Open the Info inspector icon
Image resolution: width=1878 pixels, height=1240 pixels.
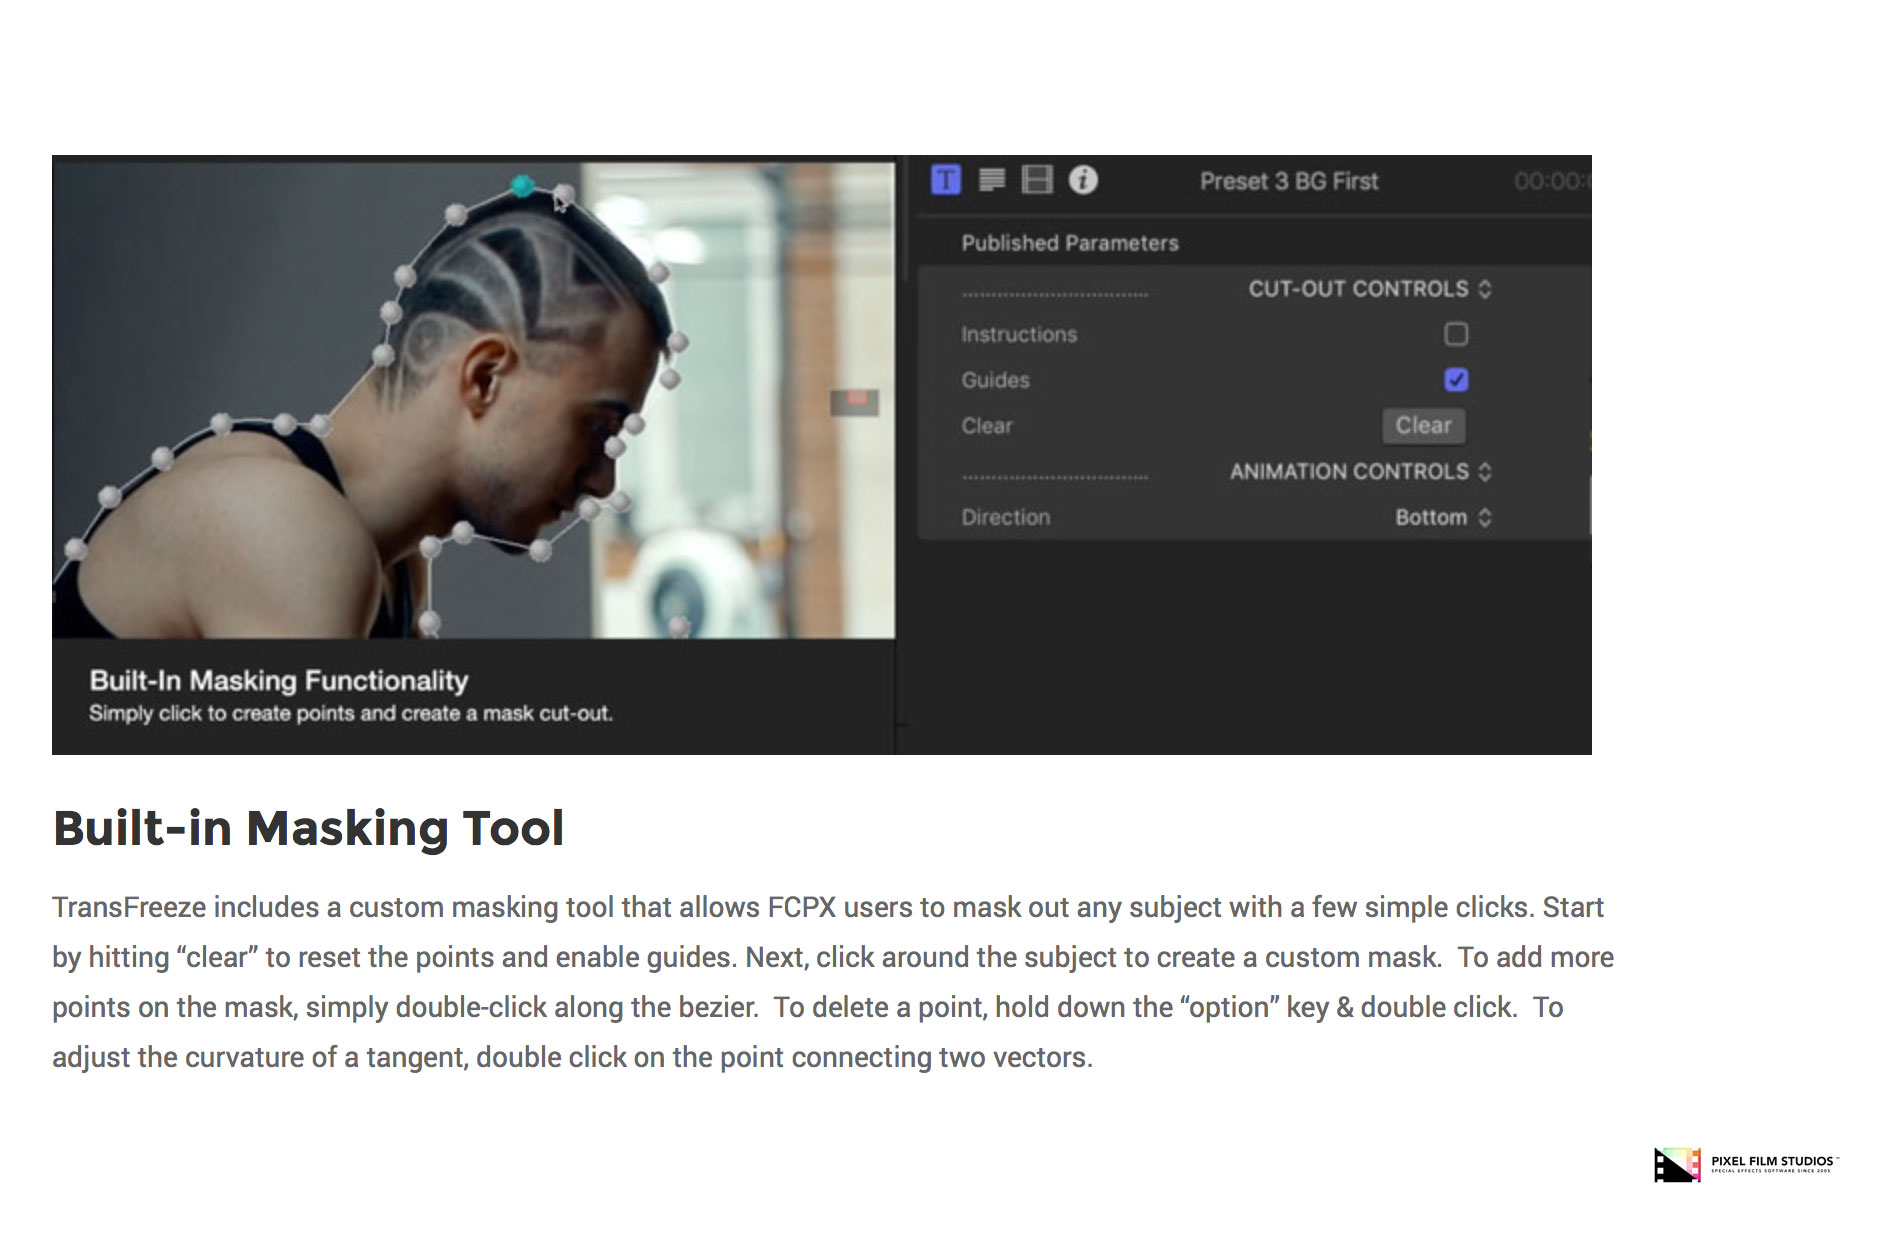tap(1083, 180)
